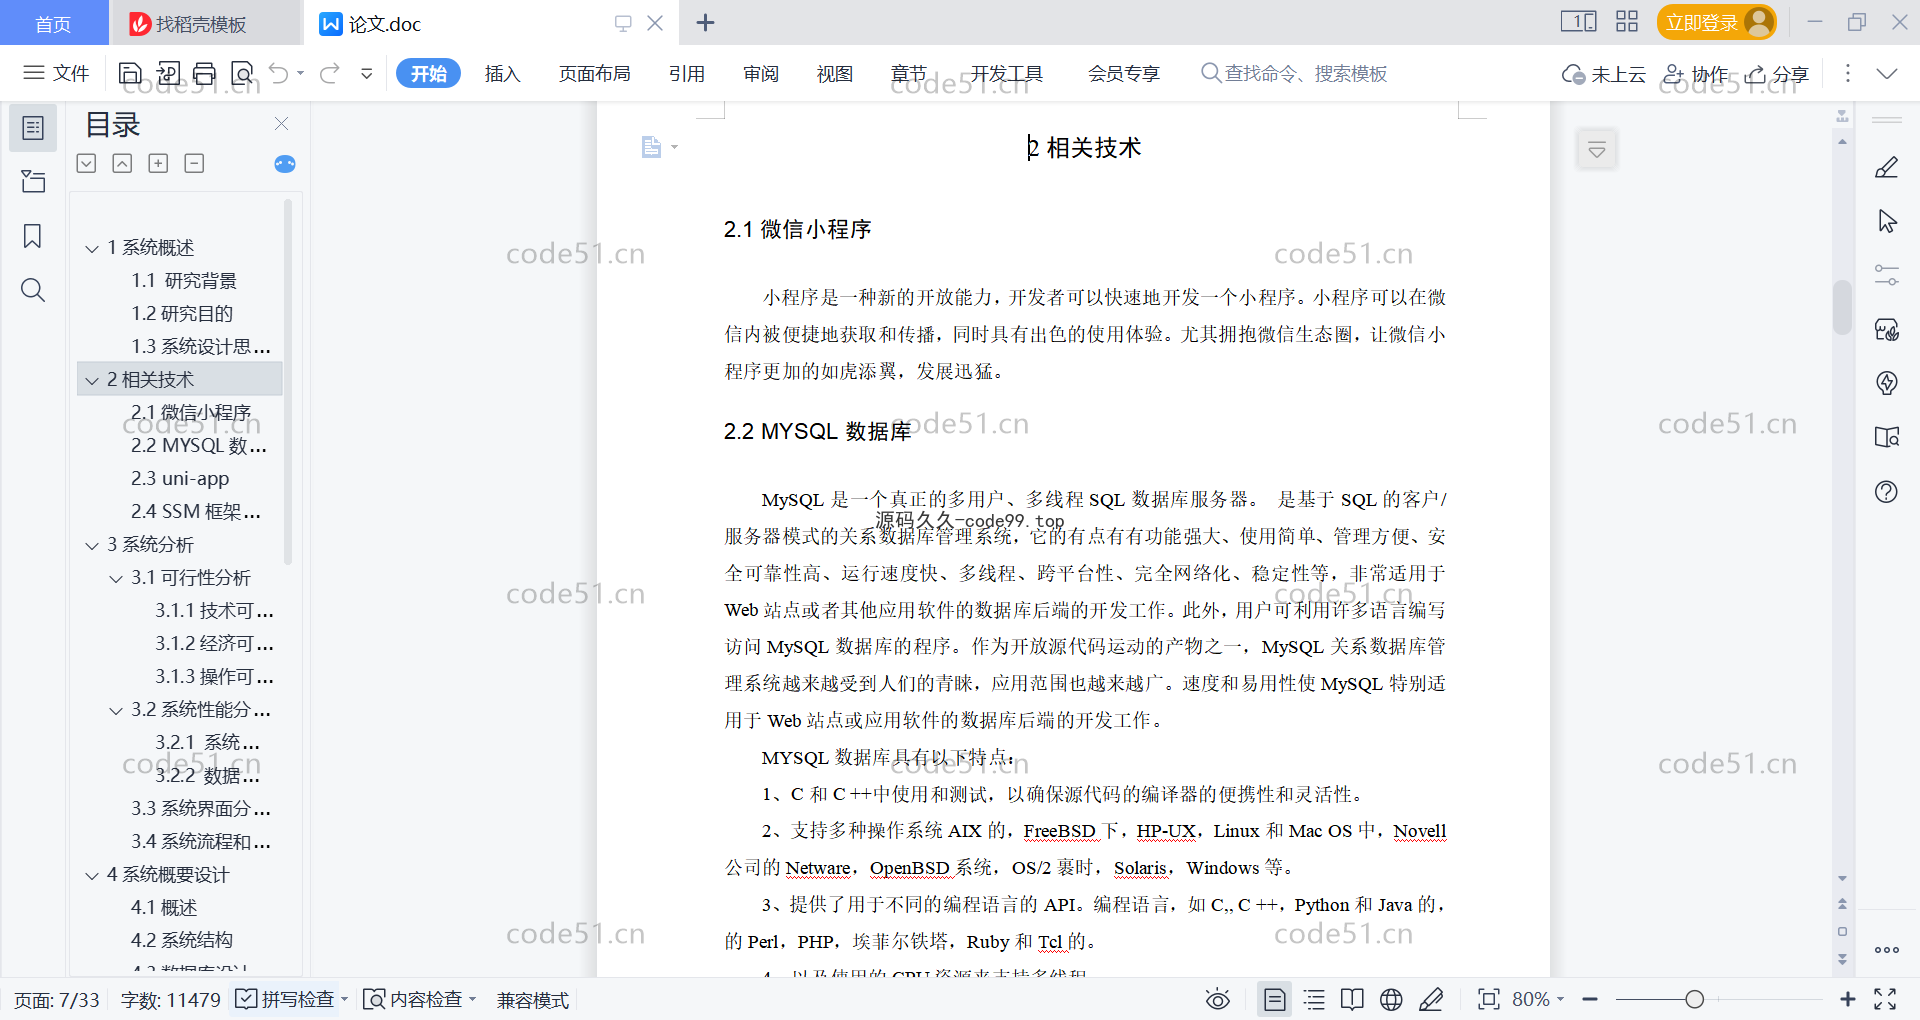Image resolution: width=1920 pixels, height=1020 pixels.
Task: Select '1.1 研究背景' in outline
Action: [x=184, y=281]
